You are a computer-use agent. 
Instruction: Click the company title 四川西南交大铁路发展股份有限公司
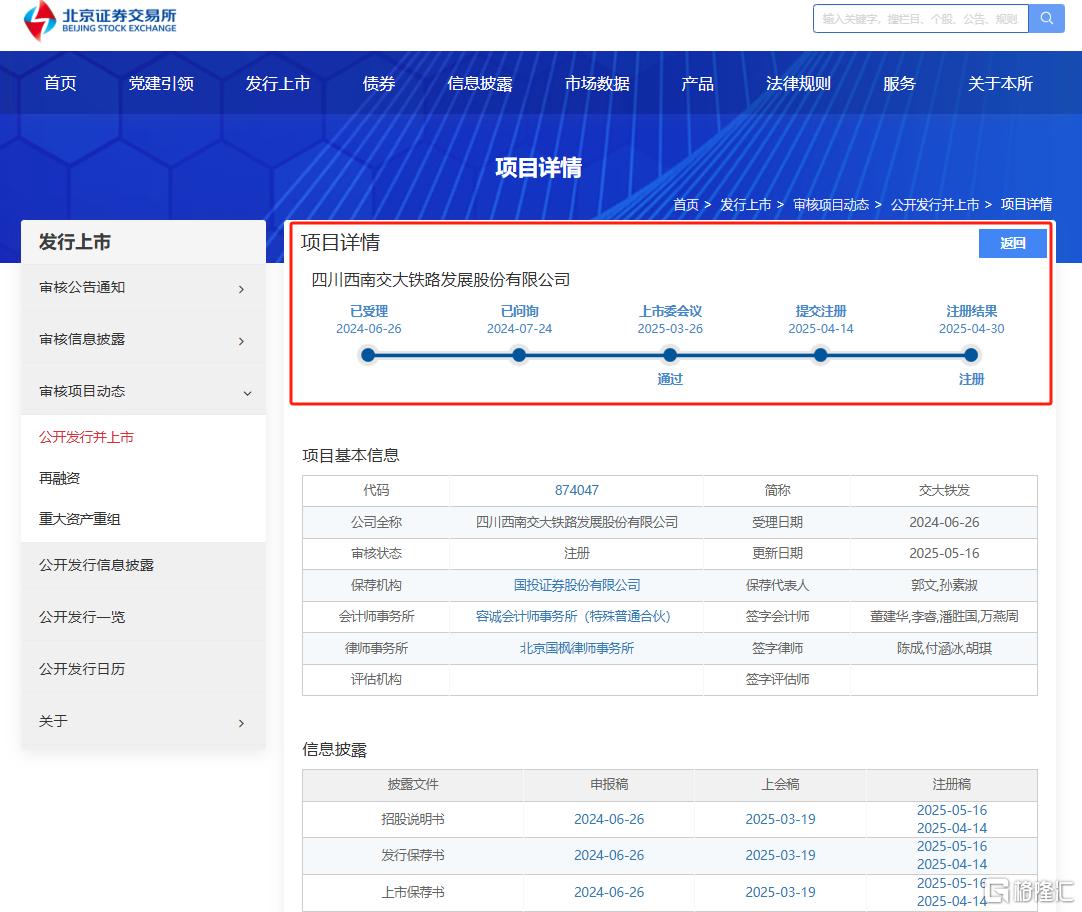tap(440, 280)
